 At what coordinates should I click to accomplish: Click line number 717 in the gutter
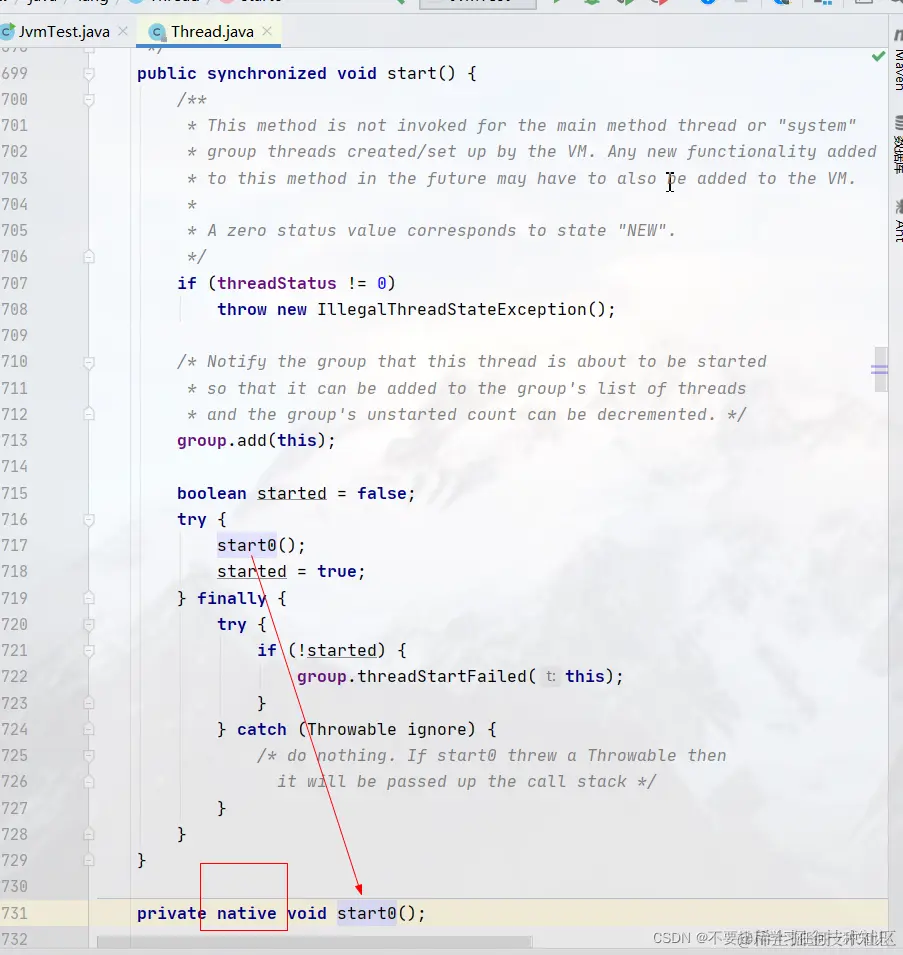coord(15,545)
